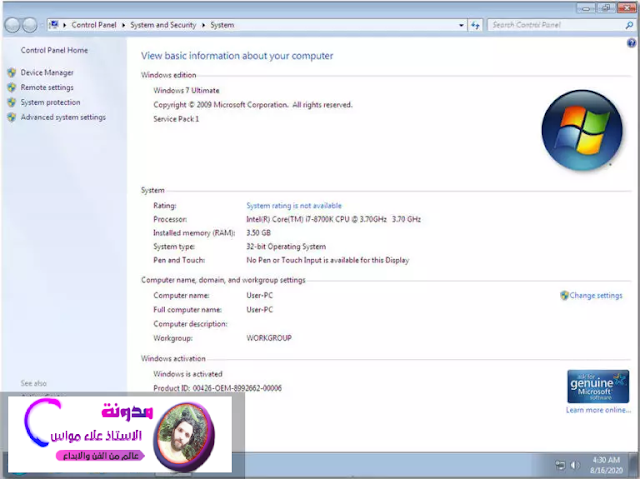Click the network icon in system tray
The height and width of the screenshot is (479, 640).
pyautogui.click(x=560, y=465)
